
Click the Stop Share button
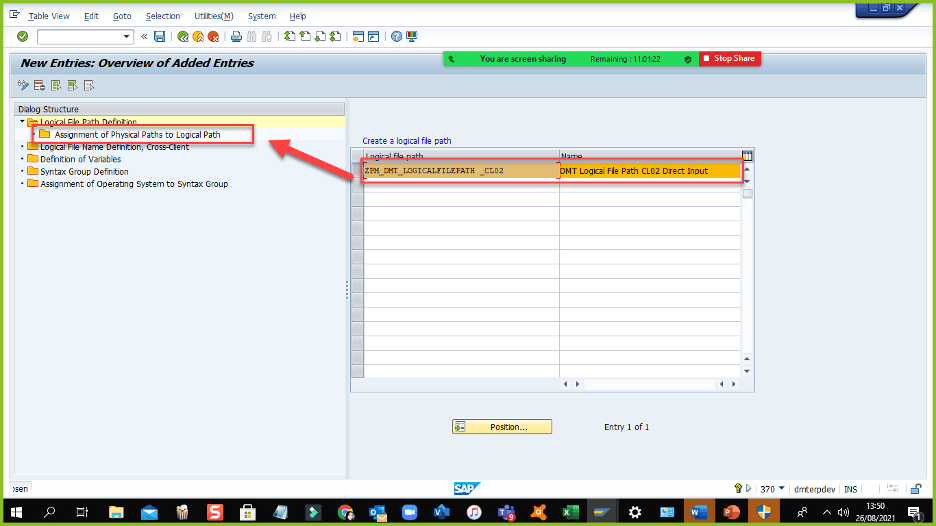point(730,59)
